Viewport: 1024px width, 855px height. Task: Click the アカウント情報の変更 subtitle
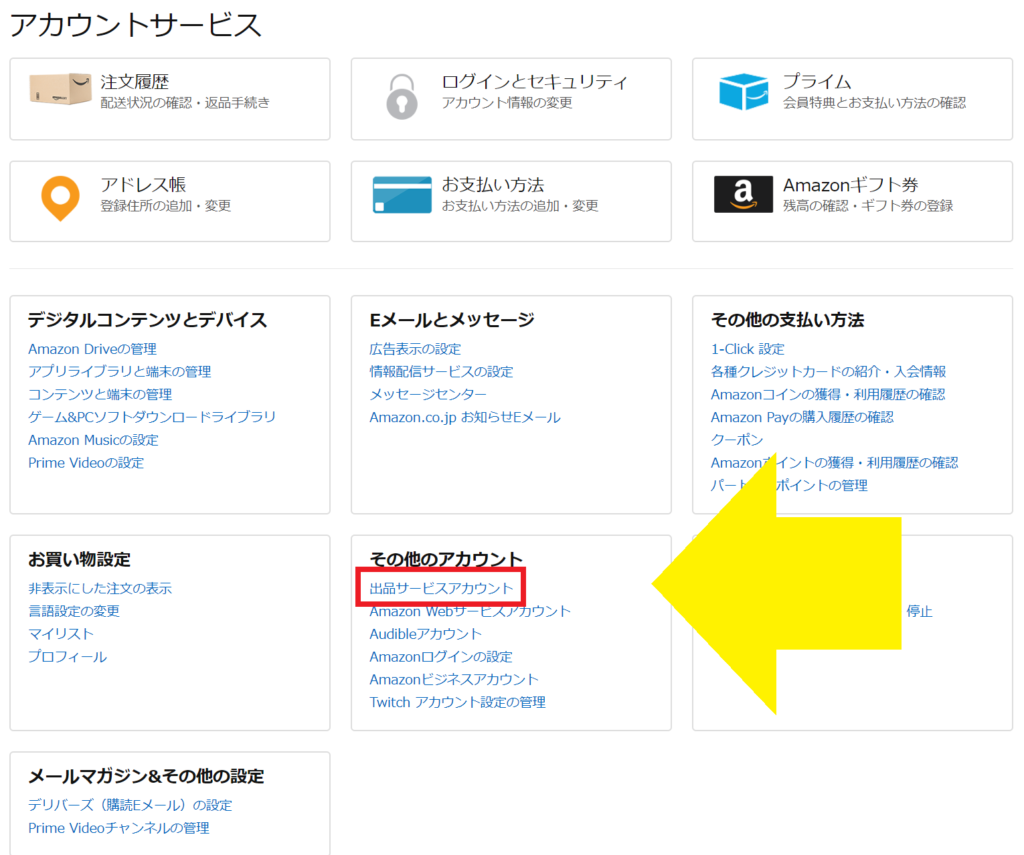pos(507,103)
